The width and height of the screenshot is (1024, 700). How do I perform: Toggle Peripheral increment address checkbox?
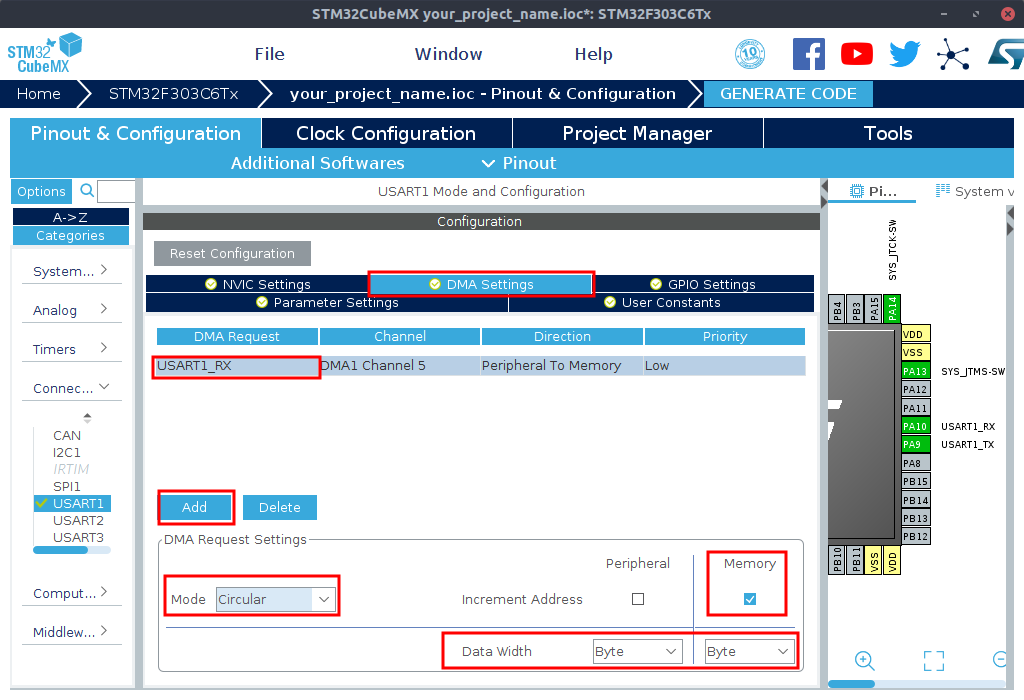pos(638,599)
